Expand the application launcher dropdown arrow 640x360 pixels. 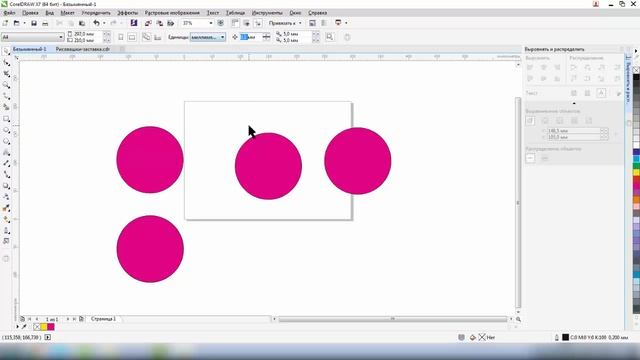click(346, 23)
